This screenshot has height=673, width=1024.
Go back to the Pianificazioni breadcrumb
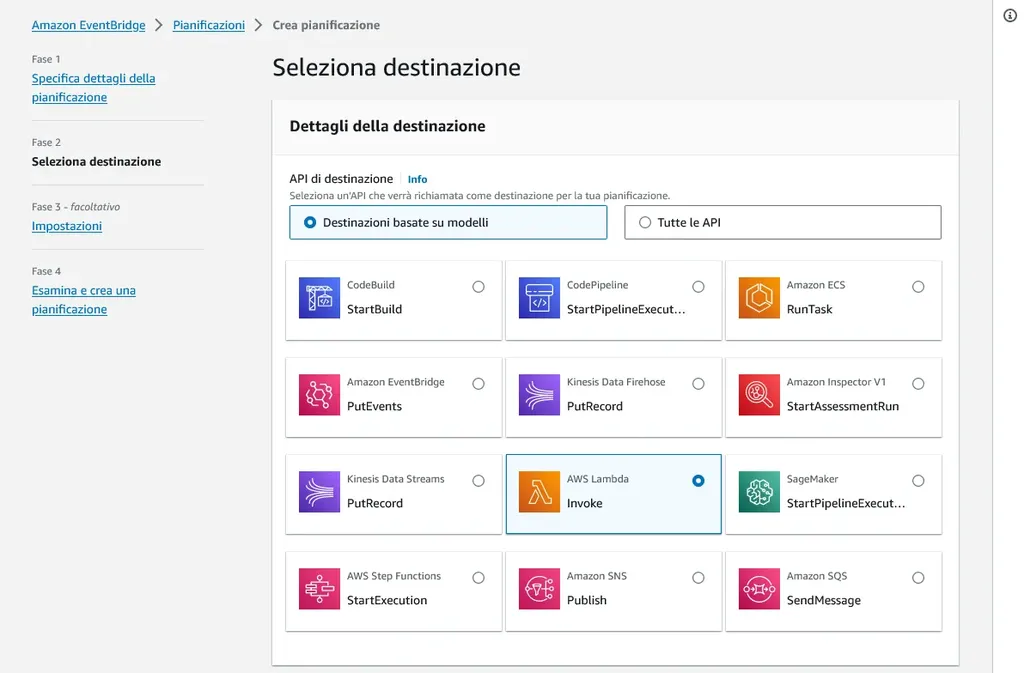click(x=209, y=25)
